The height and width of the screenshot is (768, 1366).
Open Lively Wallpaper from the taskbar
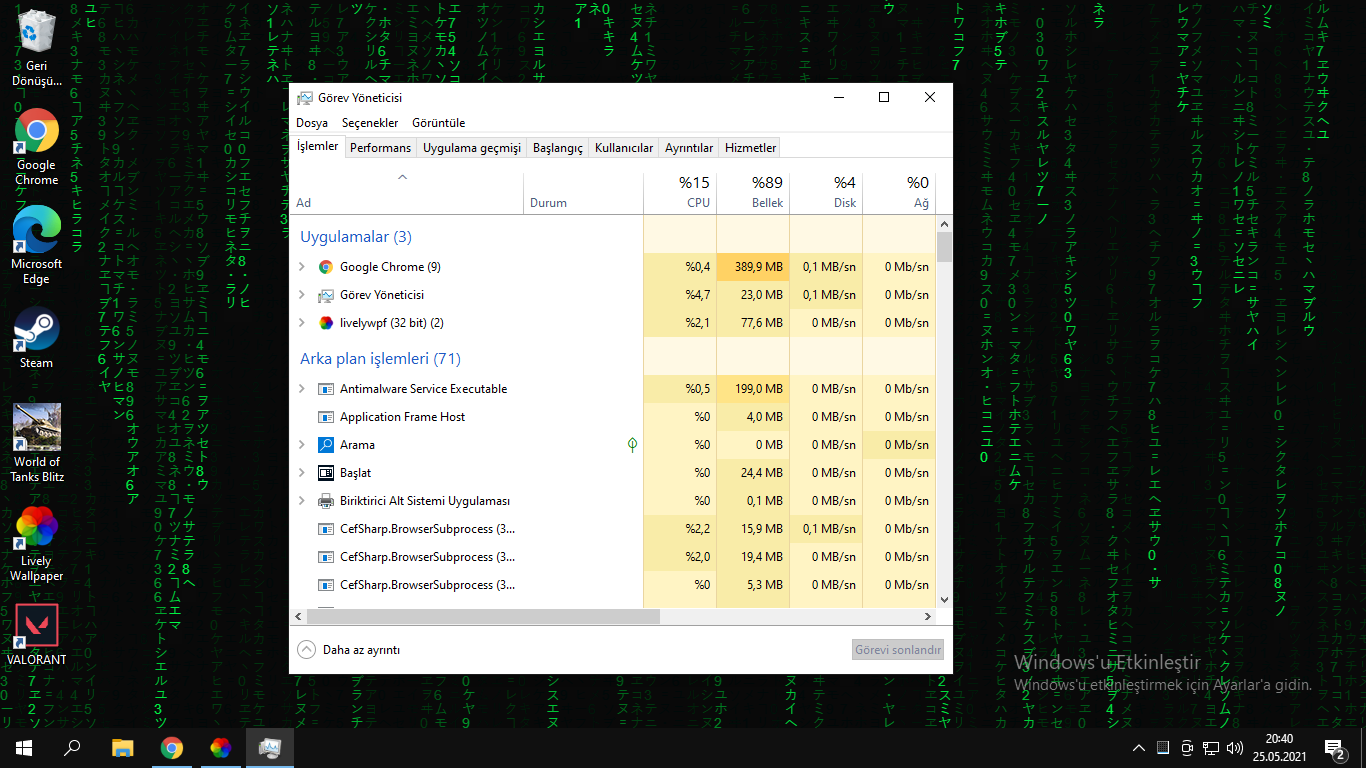(x=221, y=747)
